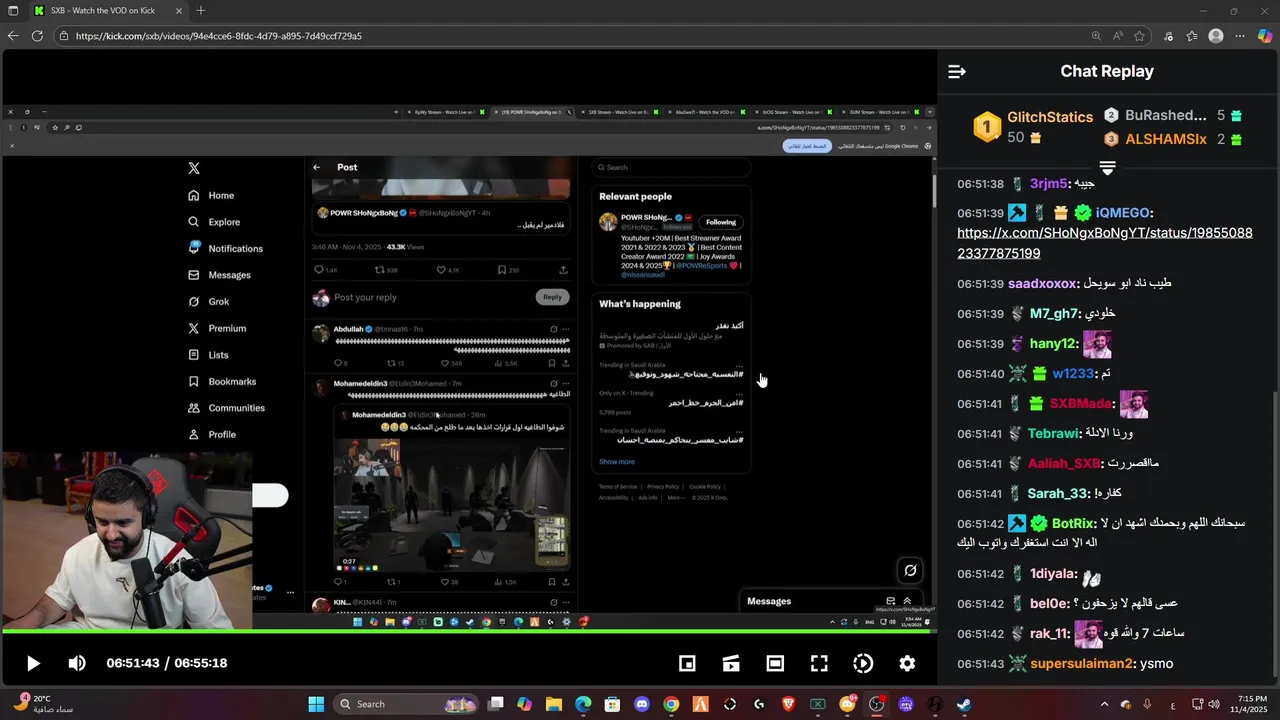This screenshot has height=720, width=1280.
Task: Open GlitchStatics leaderboard entry
Action: [1034, 126]
